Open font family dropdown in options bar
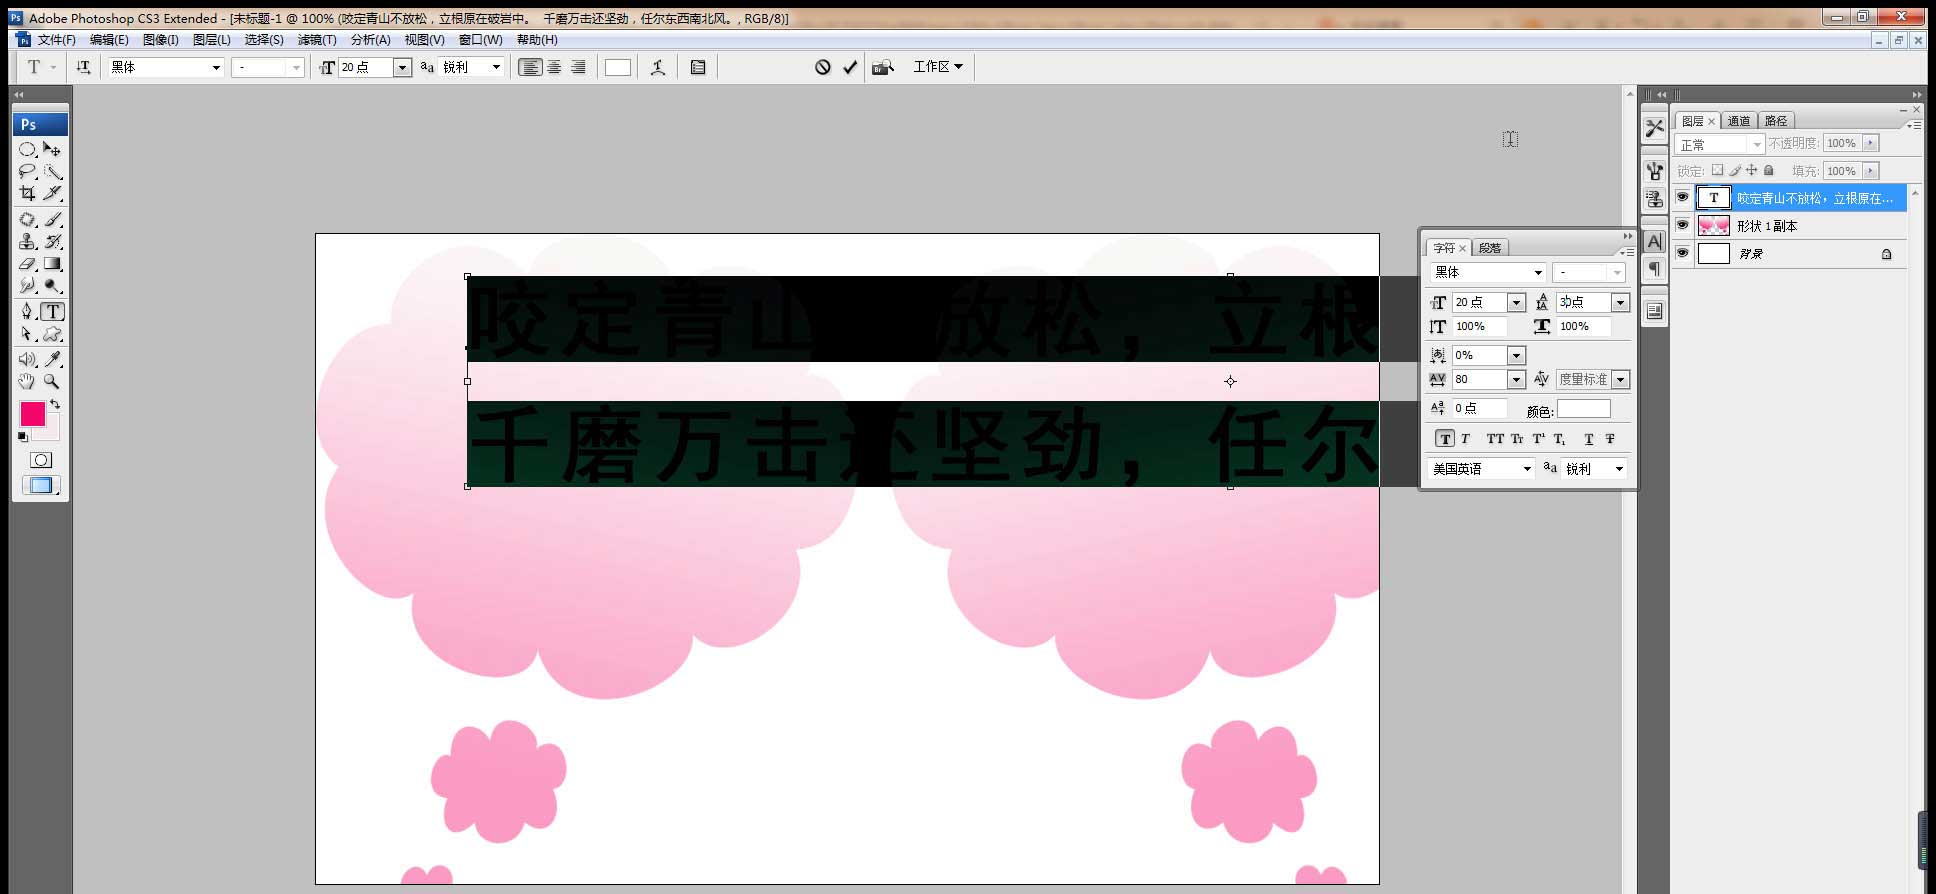The image size is (1936, 894). (215, 67)
